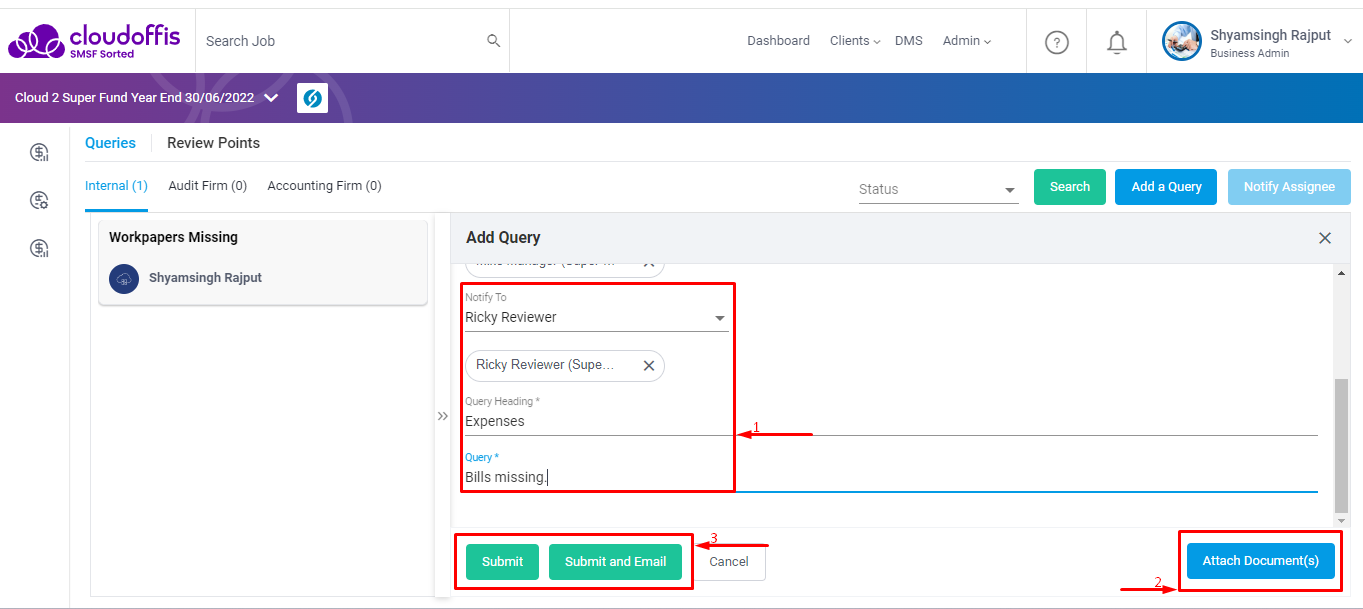
Task: Click the user profile avatar
Action: (1181, 41)
